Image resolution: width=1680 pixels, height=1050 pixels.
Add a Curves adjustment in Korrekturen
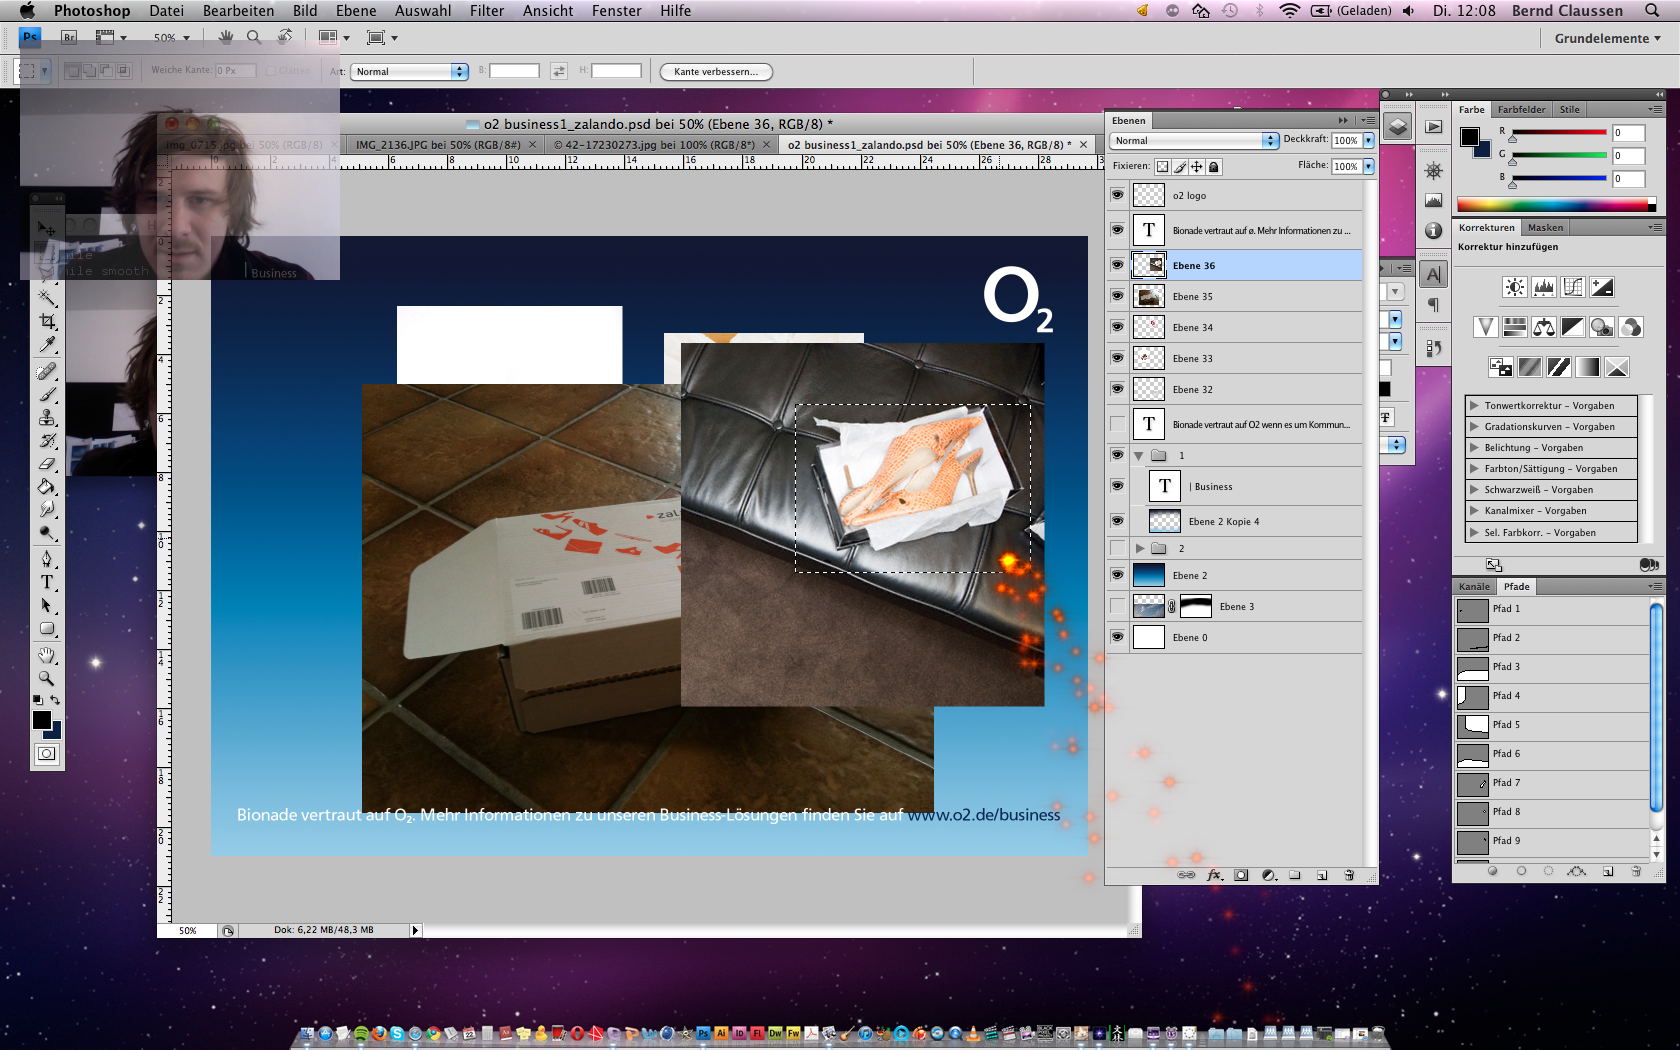[1573, 288]
